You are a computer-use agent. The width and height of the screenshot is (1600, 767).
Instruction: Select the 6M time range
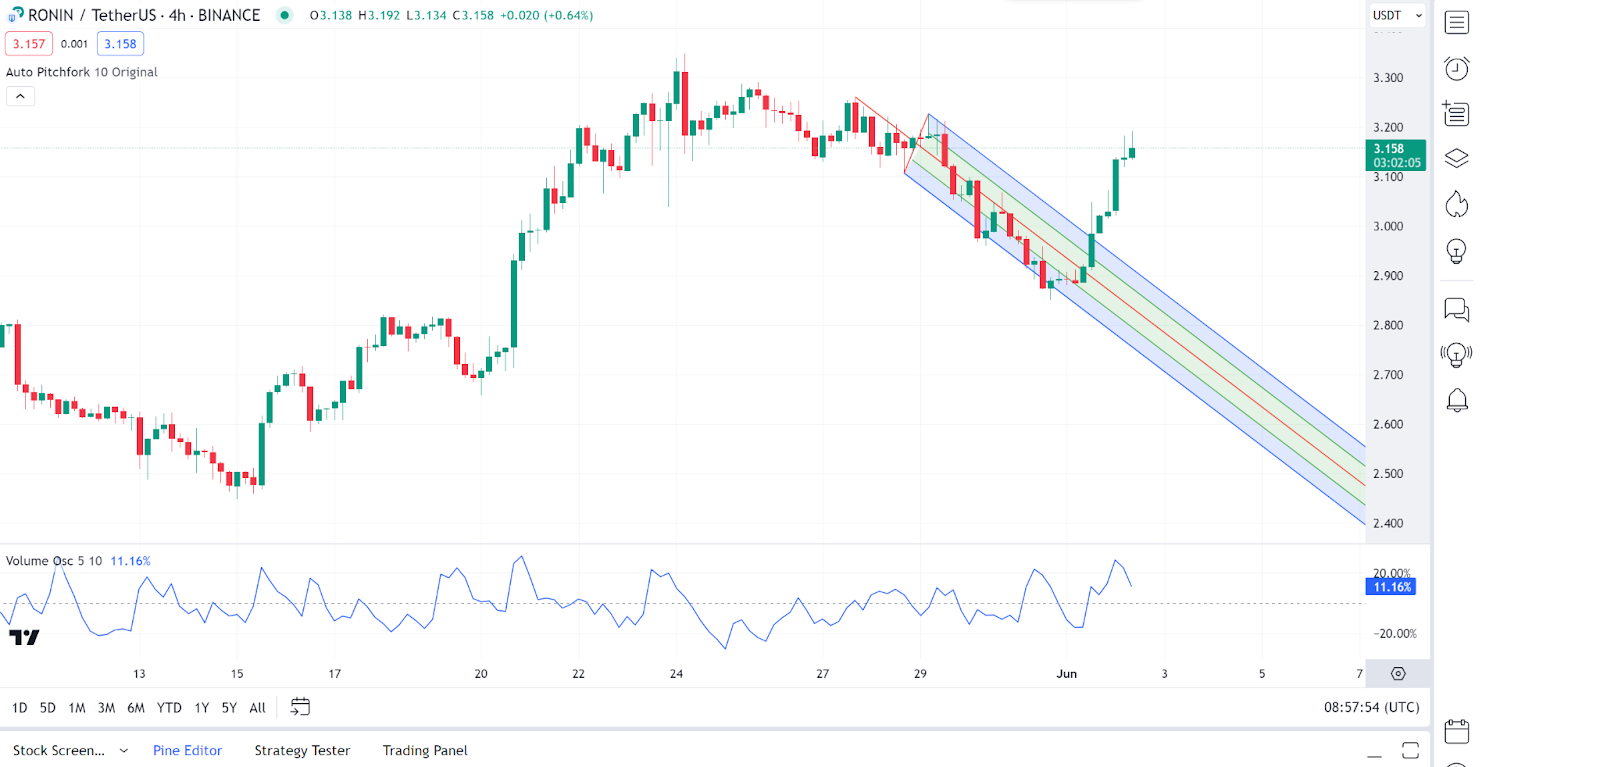[x=136, y=707]
